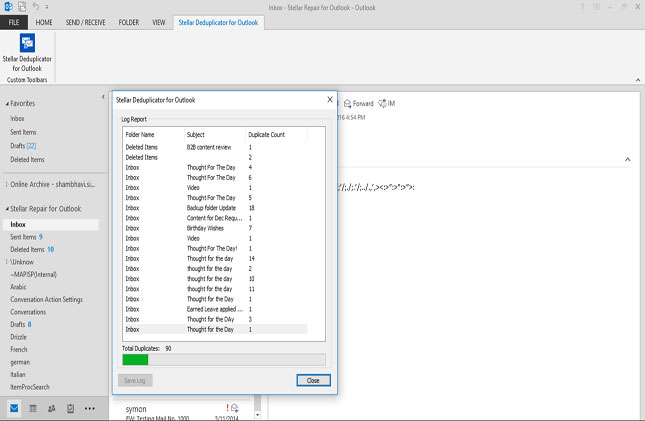Click the IM reply icon
The image size is (645, 421).
point(386,103)
